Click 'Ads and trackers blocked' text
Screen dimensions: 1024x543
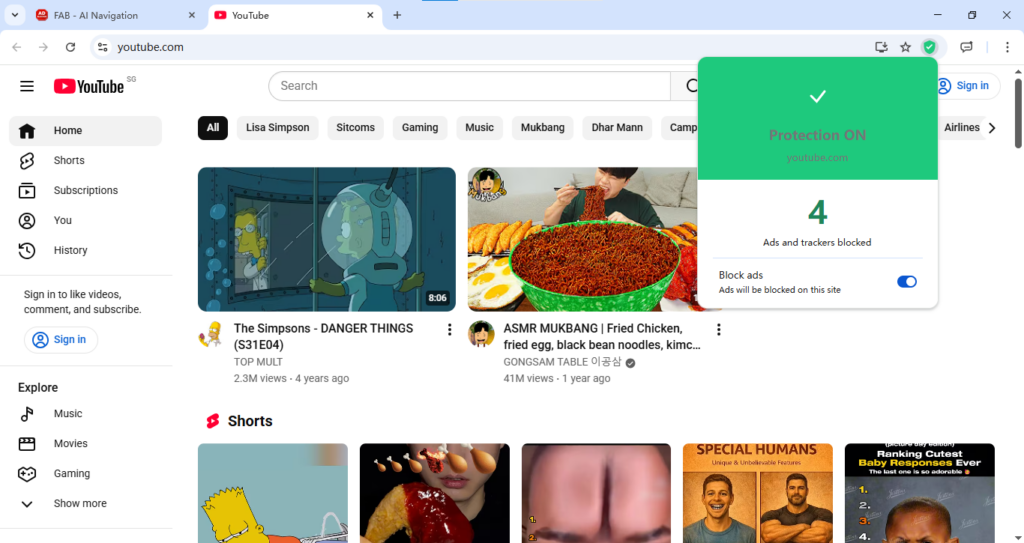point(817,242)
